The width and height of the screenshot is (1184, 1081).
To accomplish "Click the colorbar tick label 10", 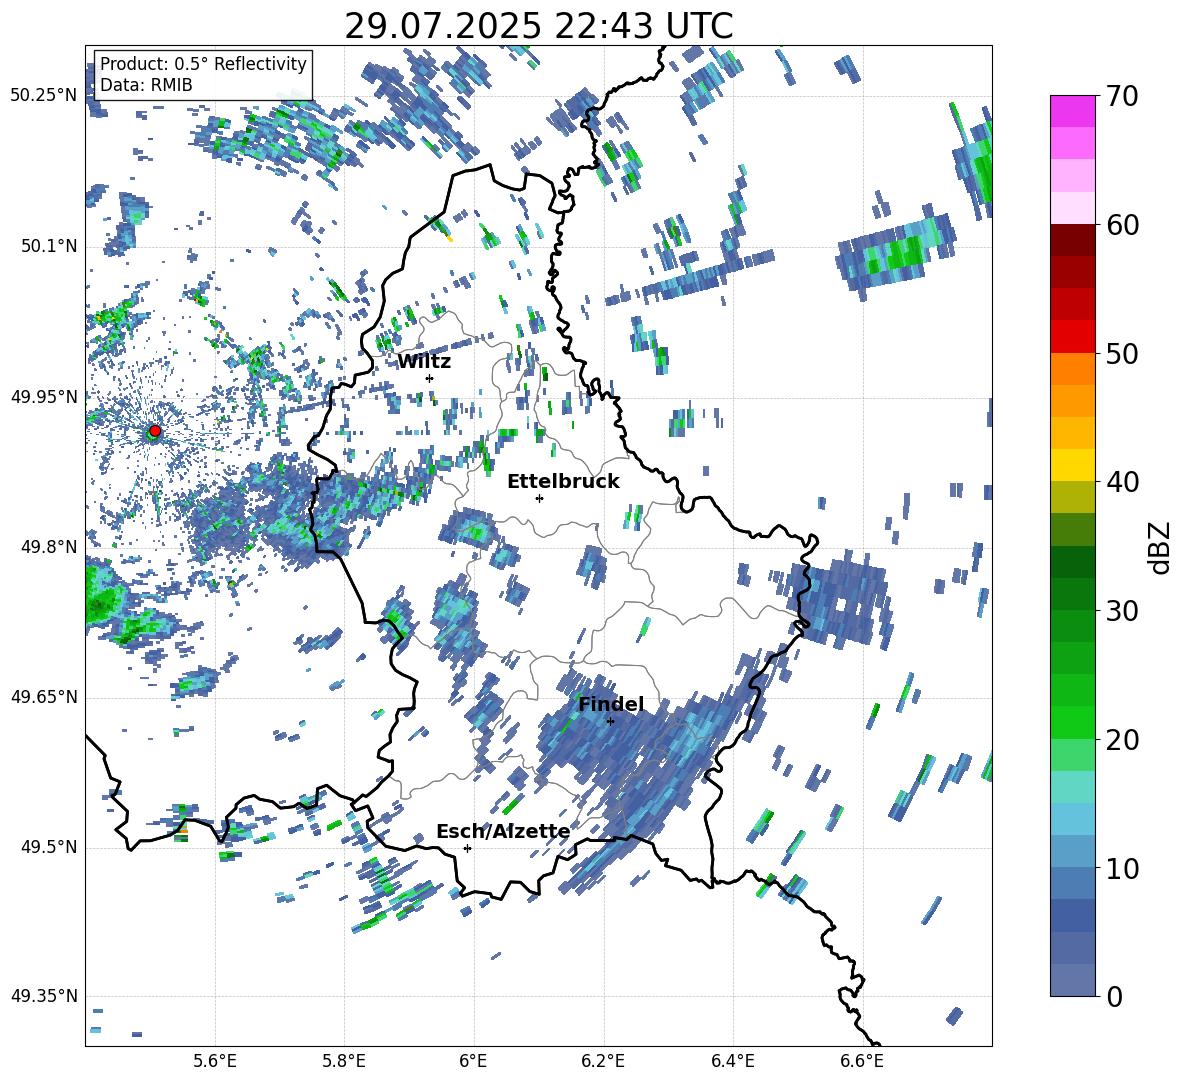I will [1123, 869].
